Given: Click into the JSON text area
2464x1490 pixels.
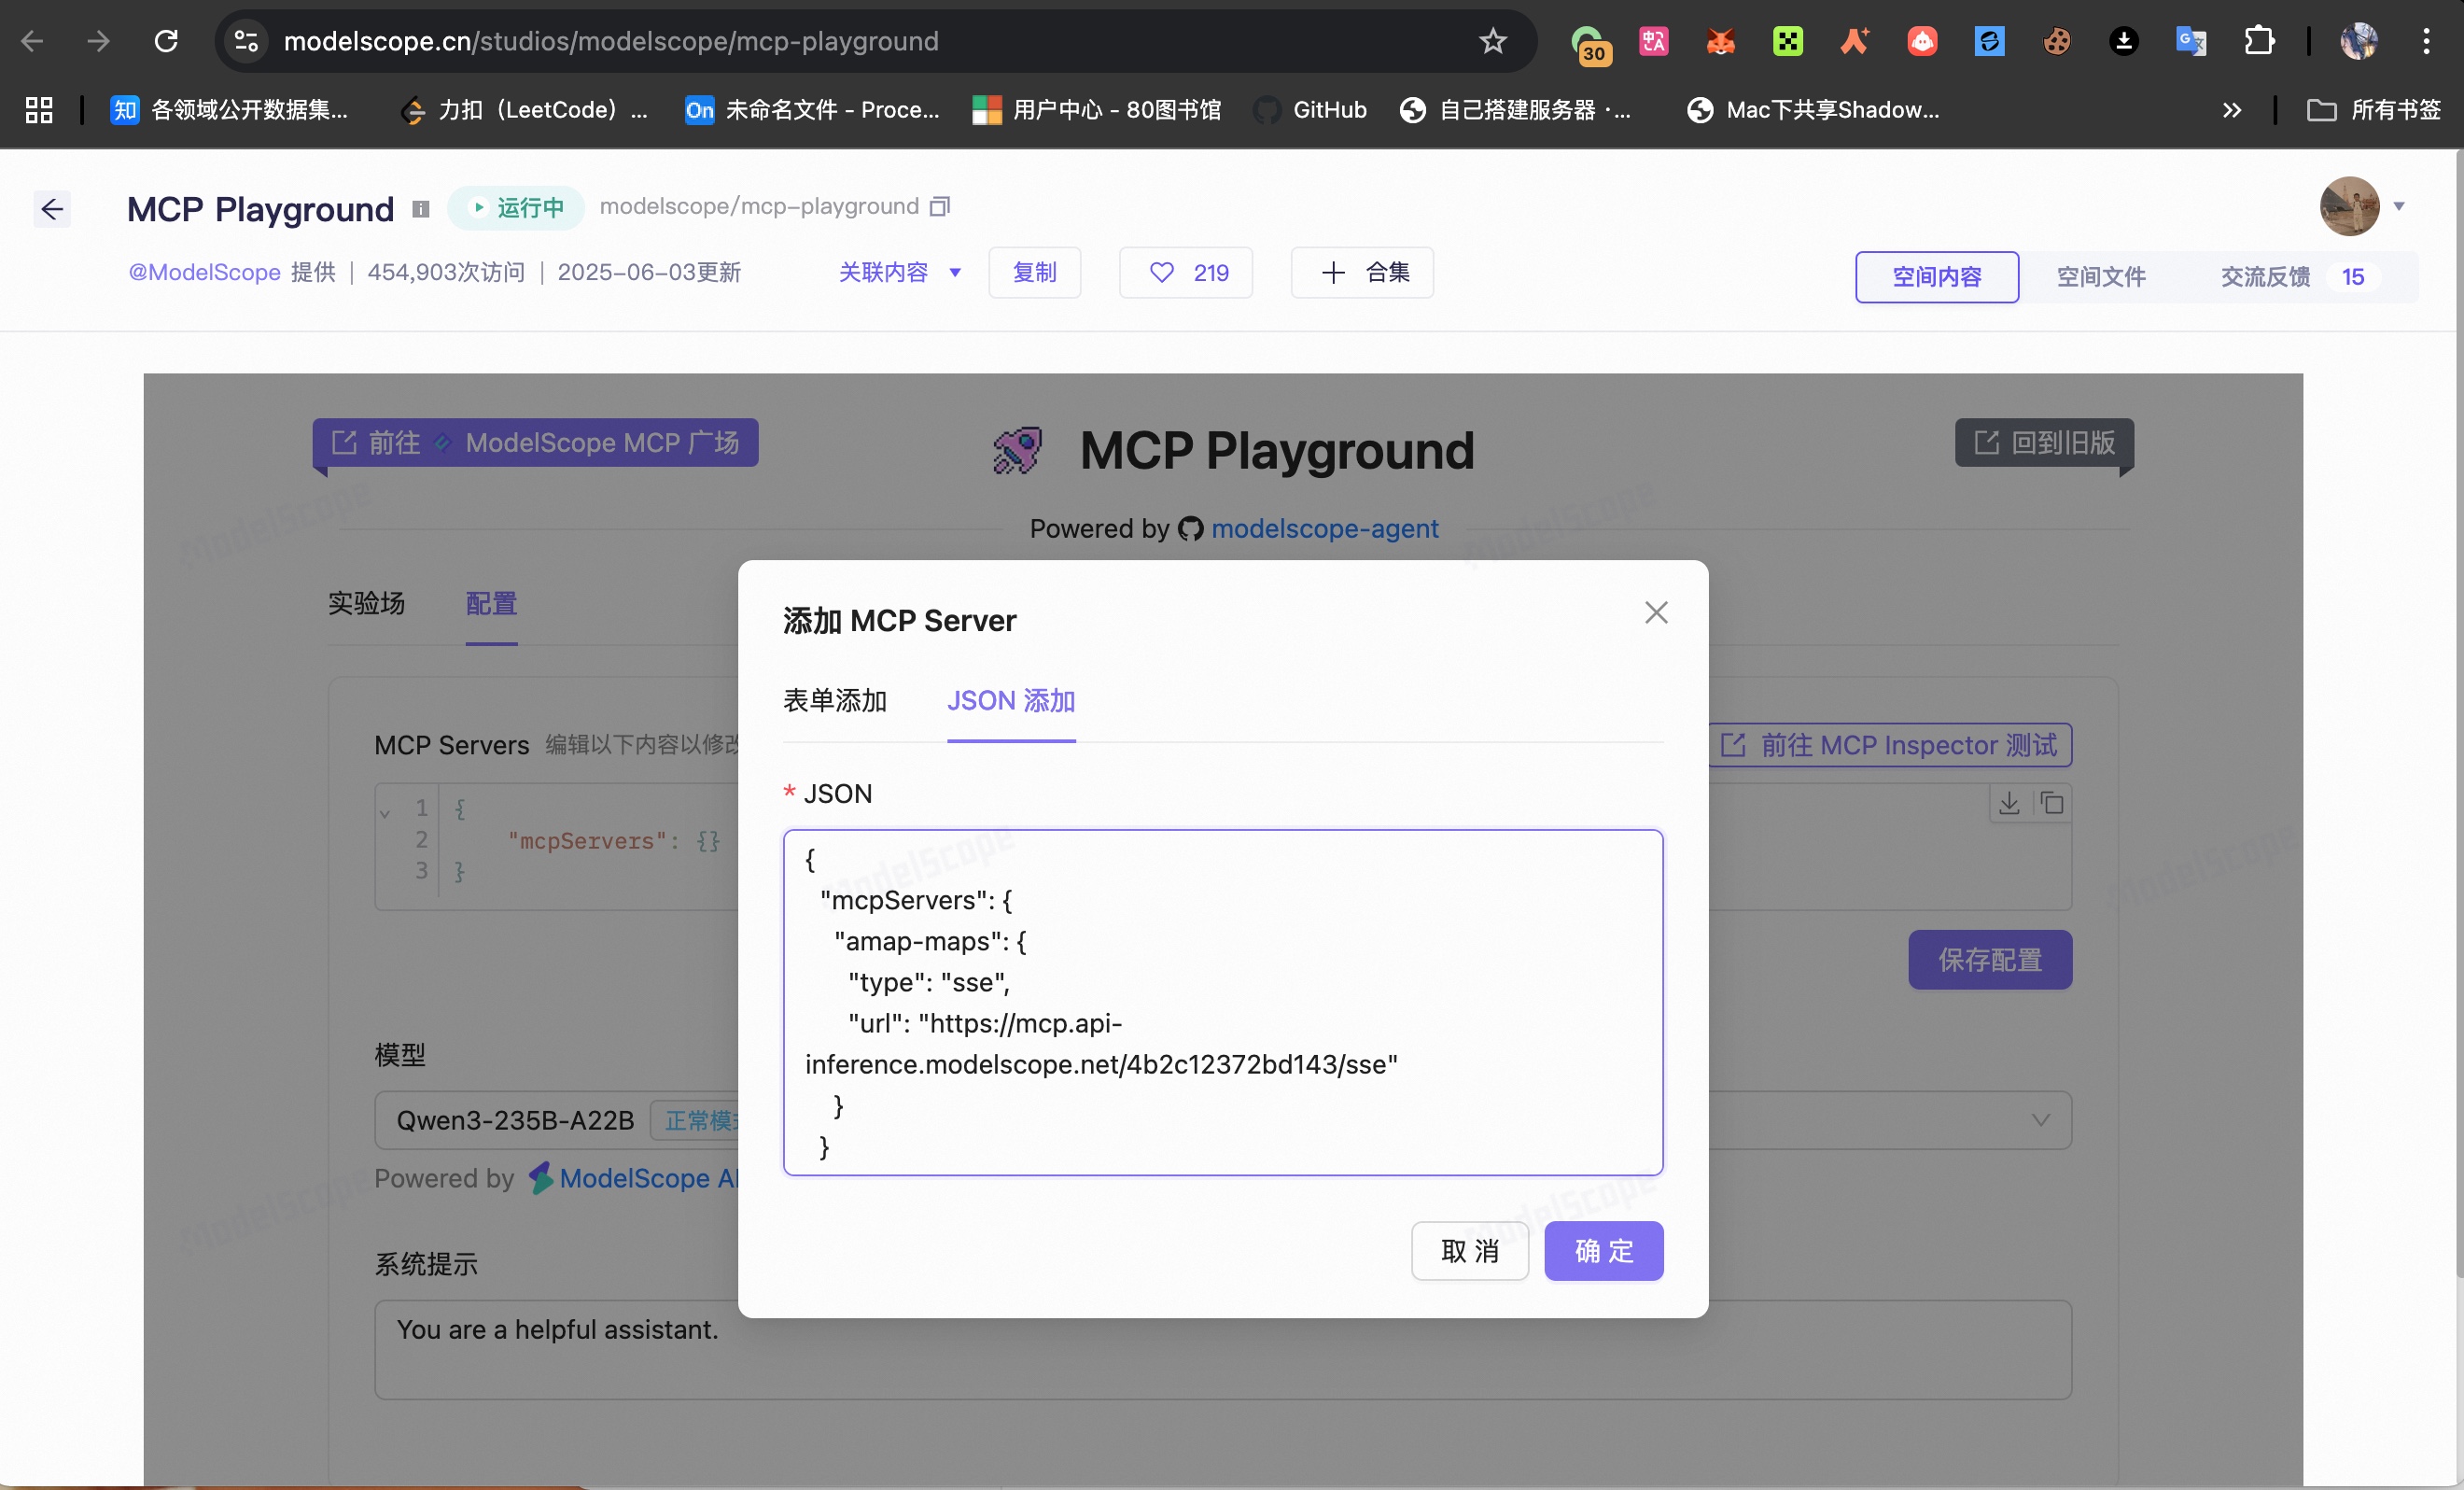Looking at the screenshot, I should [1223, 1002].
